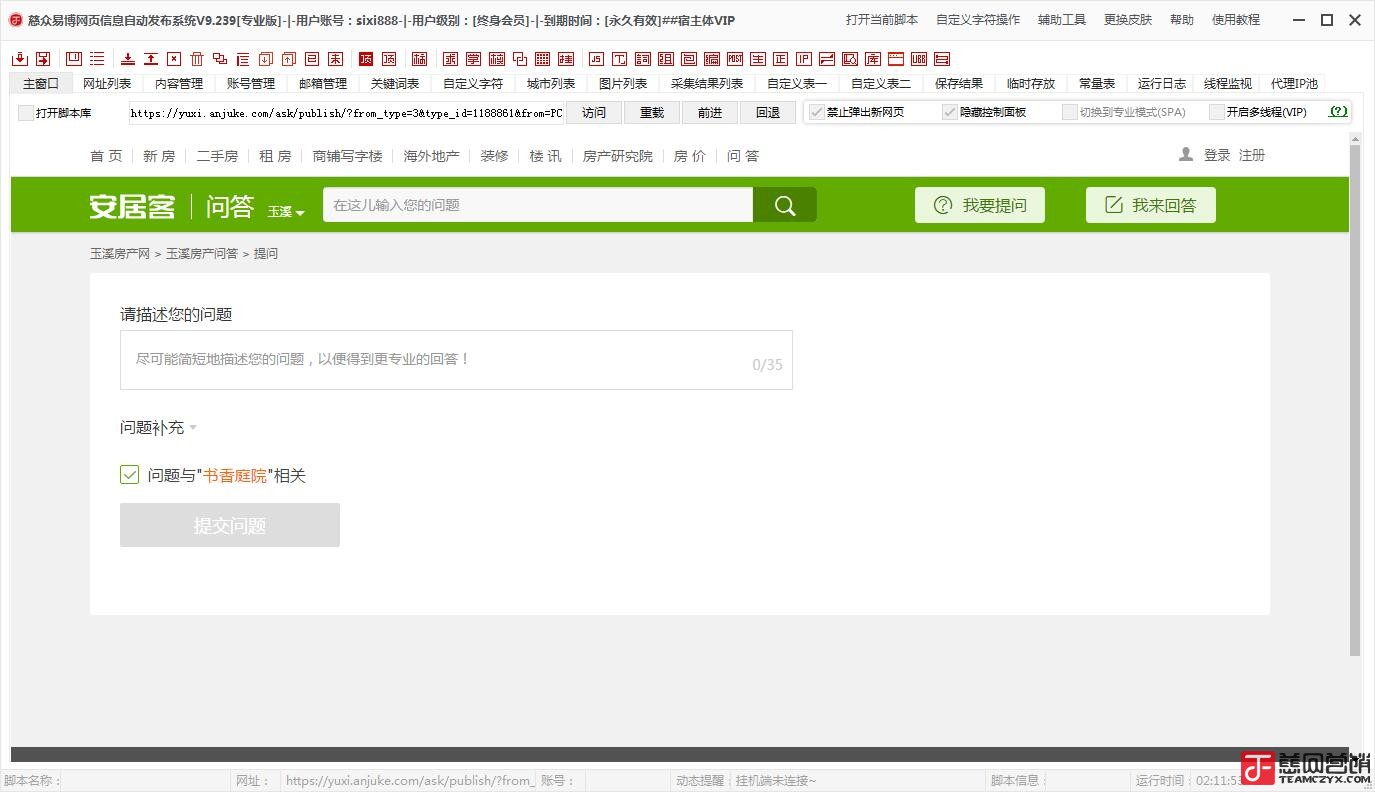The height and width of the screenshot is (792, 1375).
Task: Click the 登录 login link
Action: tap(1217, 155)
